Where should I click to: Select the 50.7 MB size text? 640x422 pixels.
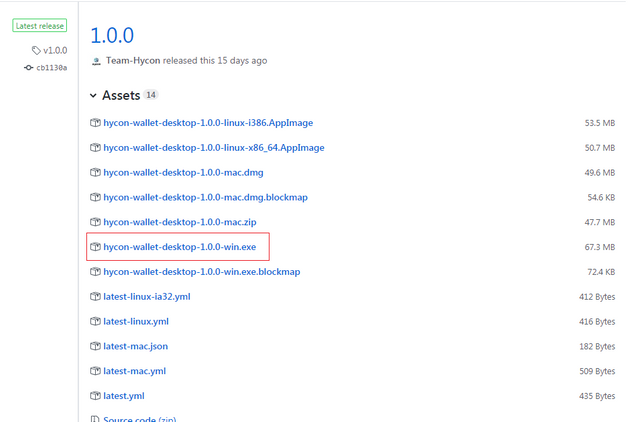(x=600, y=148)
